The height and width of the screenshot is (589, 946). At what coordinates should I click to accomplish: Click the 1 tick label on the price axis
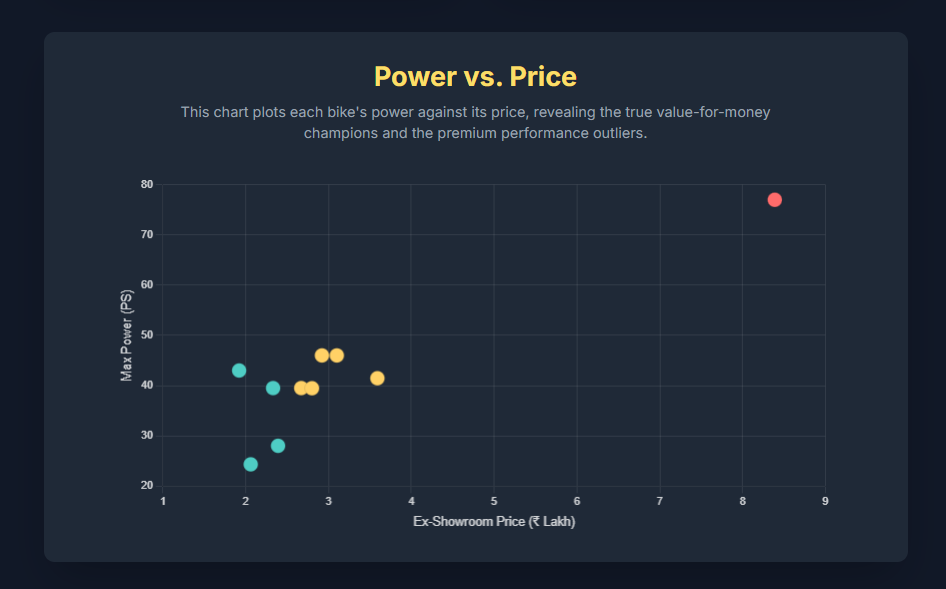[x=164, y=500]
